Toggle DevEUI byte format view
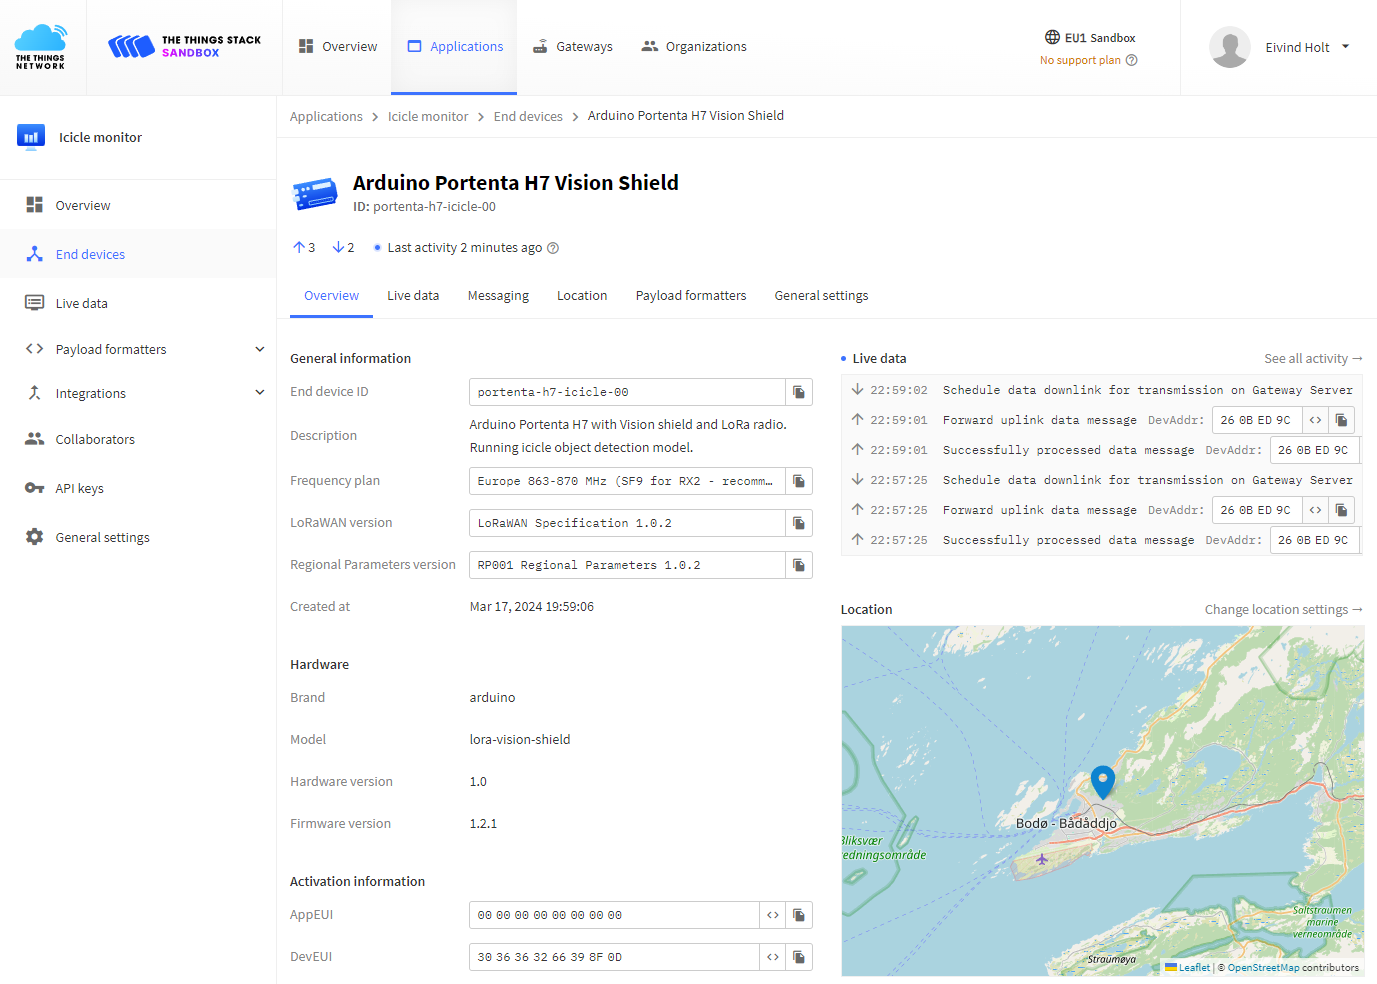This screenshot has height=984, width=1377. pyautogui.click(x=772, y=957)
